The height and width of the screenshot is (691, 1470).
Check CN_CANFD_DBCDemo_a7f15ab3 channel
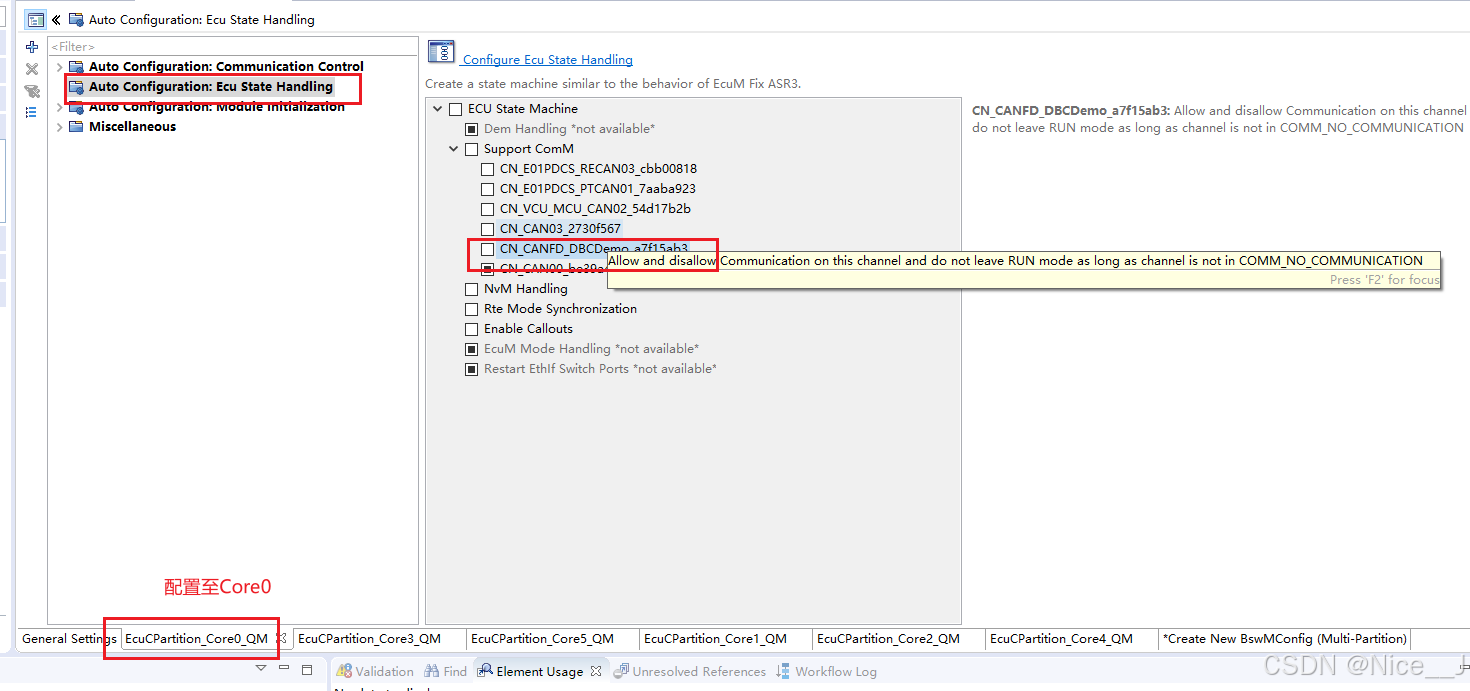click(487, 249)
